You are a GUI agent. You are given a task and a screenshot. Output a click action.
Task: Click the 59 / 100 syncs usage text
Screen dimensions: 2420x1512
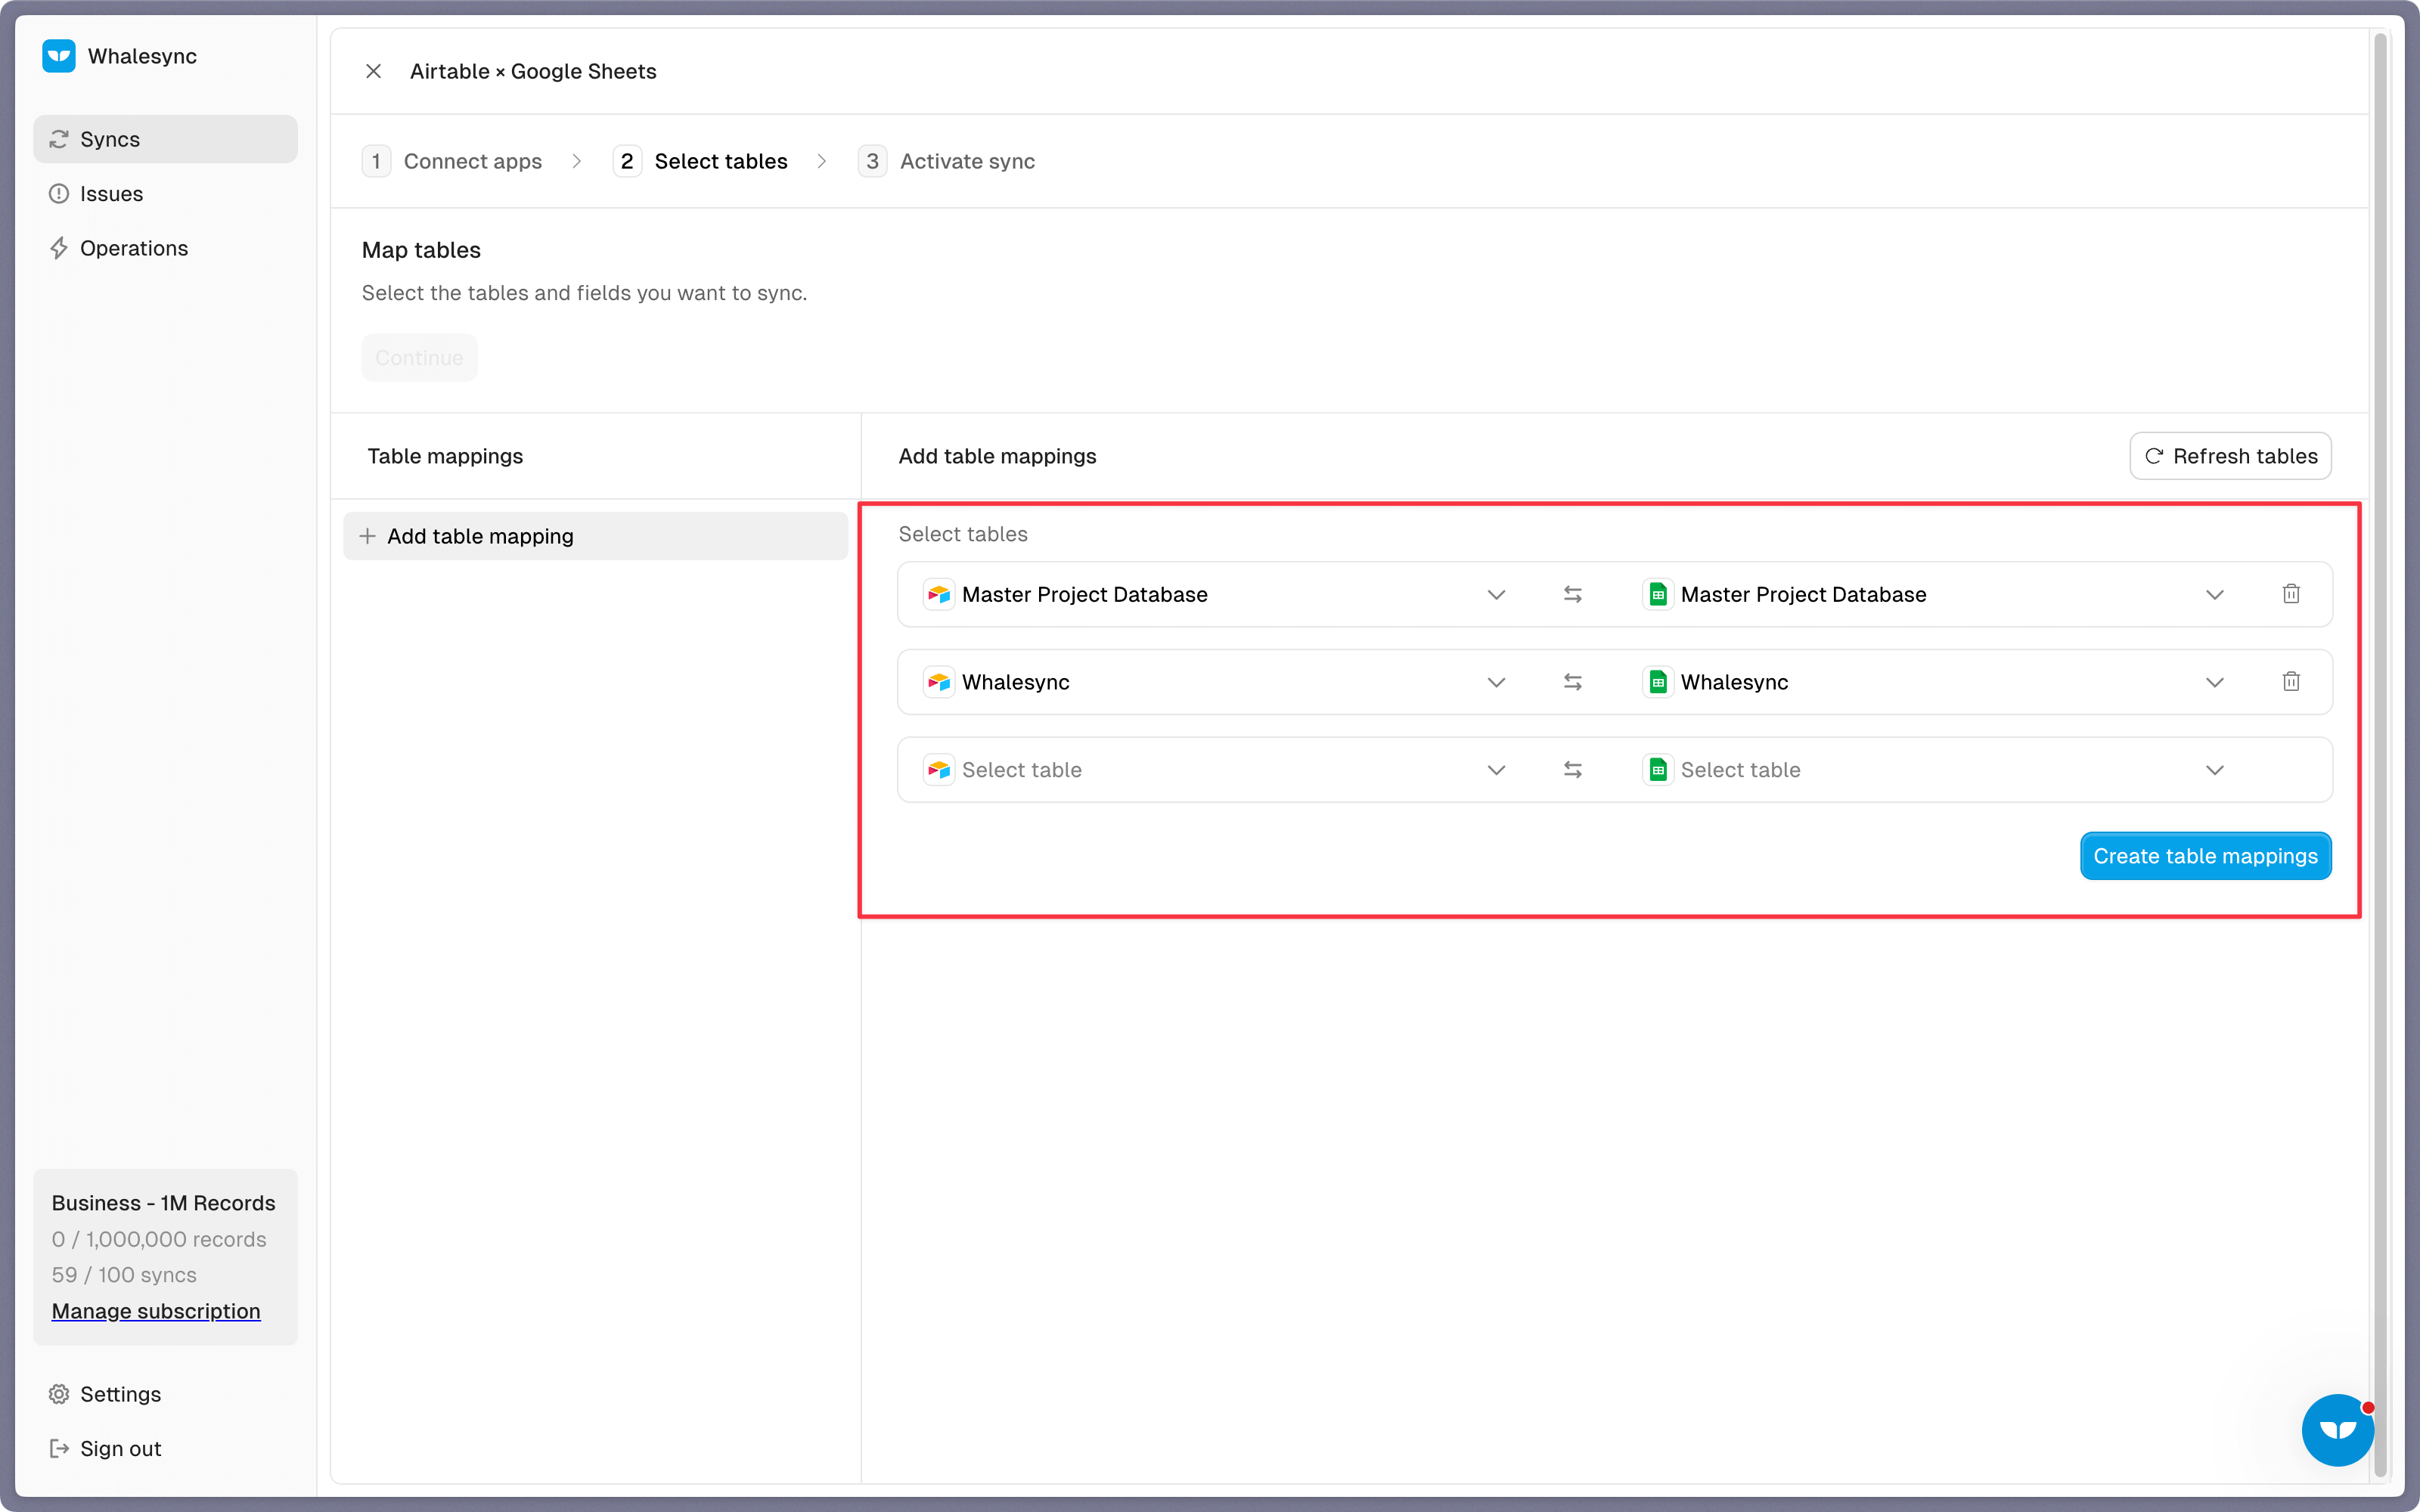pos(124,1275)
